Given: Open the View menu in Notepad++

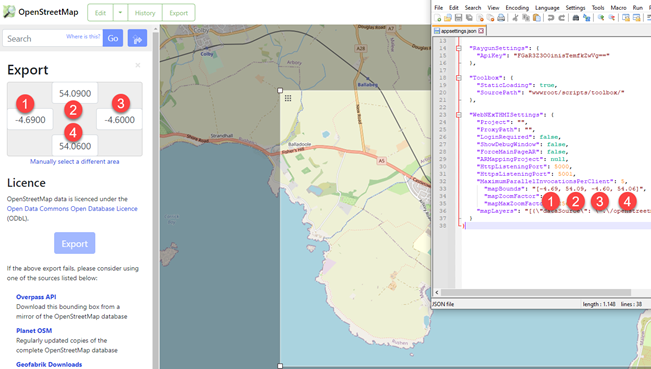Looking at the screenshot, I should (493, 7).
